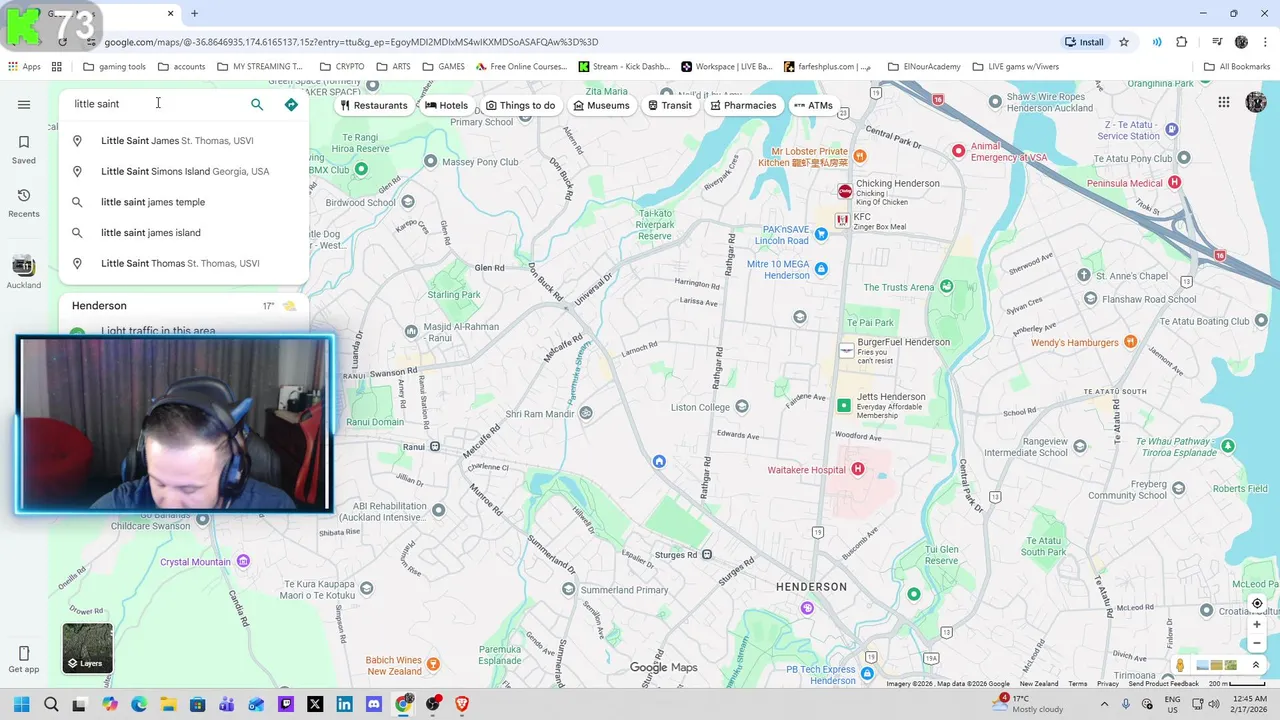This screenshot has height=720, width=1280.
Task: Filter map by Restaurants
Action: [374, 105]
